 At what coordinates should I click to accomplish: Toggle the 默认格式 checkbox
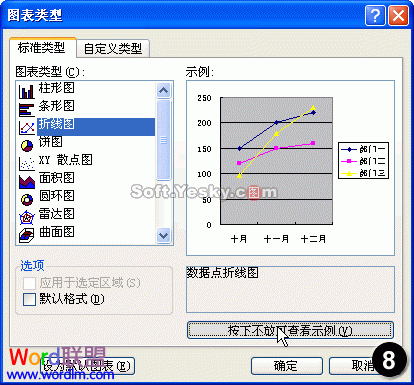coord(29,299)
